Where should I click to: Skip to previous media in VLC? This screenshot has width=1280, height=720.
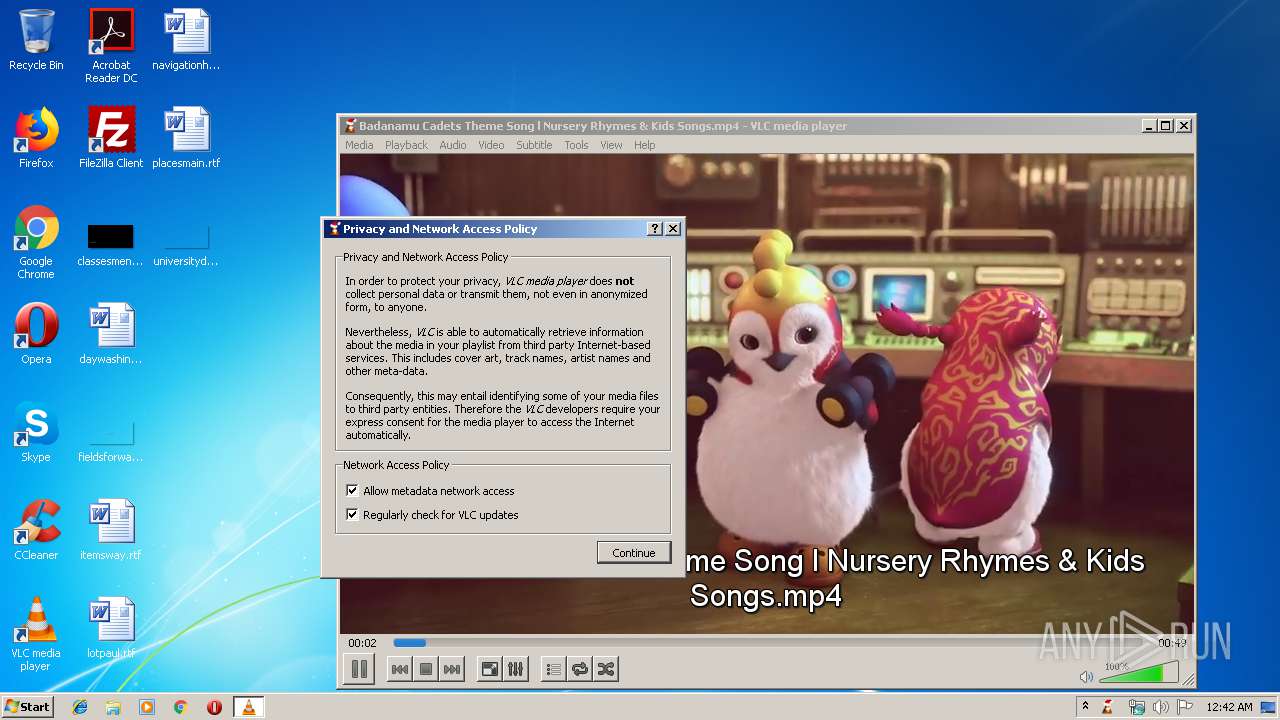(x=400, y=669)
